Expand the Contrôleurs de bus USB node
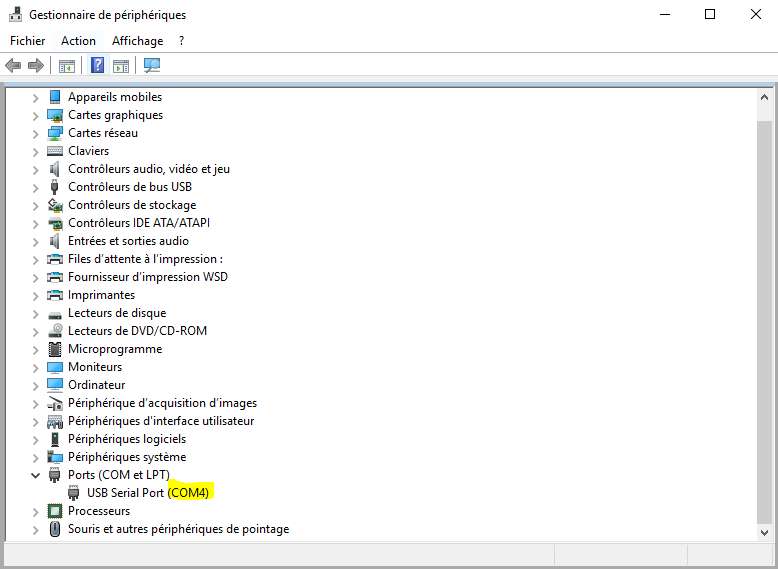The image size is (778, 569). (x=35, y=188)
